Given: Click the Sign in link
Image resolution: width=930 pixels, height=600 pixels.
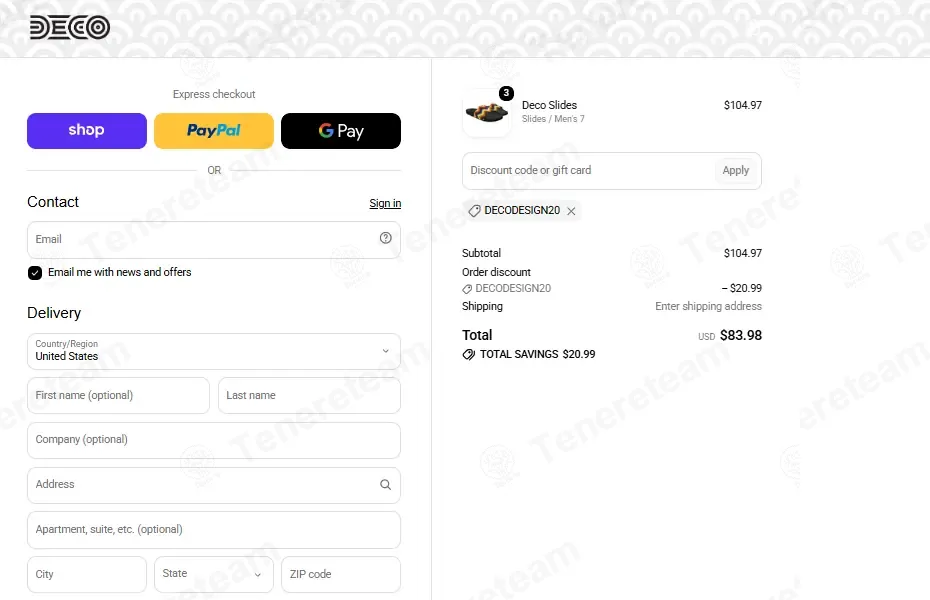Looking at the screenshot, I should click(x=385, y=203).
